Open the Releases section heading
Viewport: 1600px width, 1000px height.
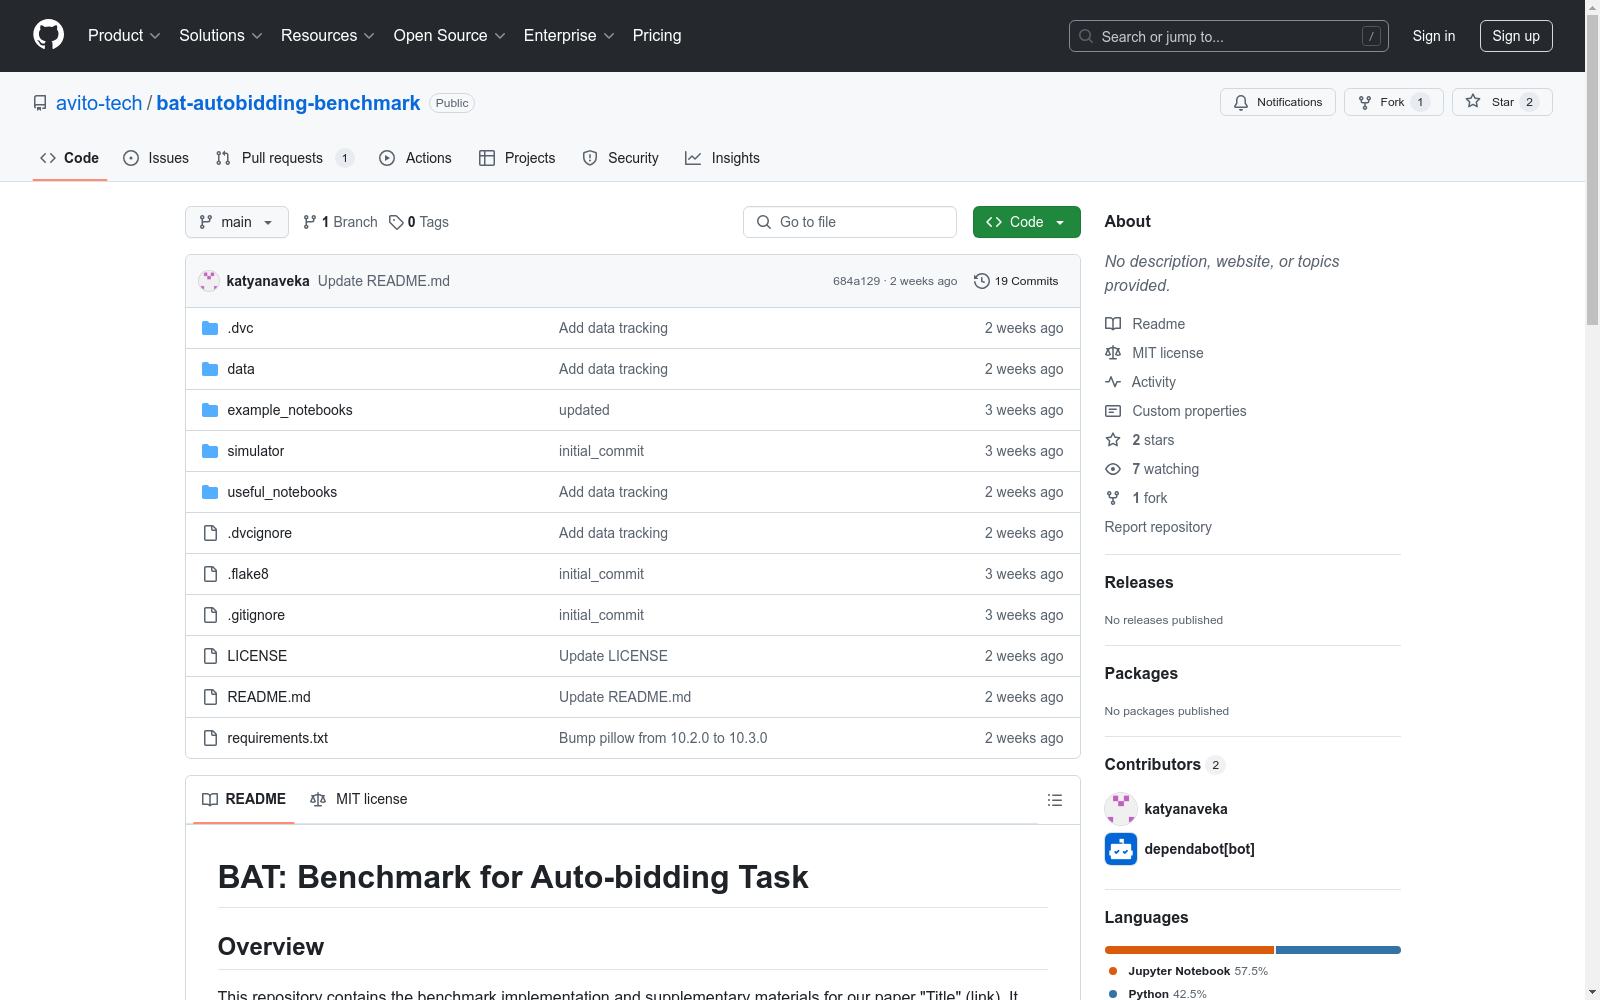coord(1139,583)
